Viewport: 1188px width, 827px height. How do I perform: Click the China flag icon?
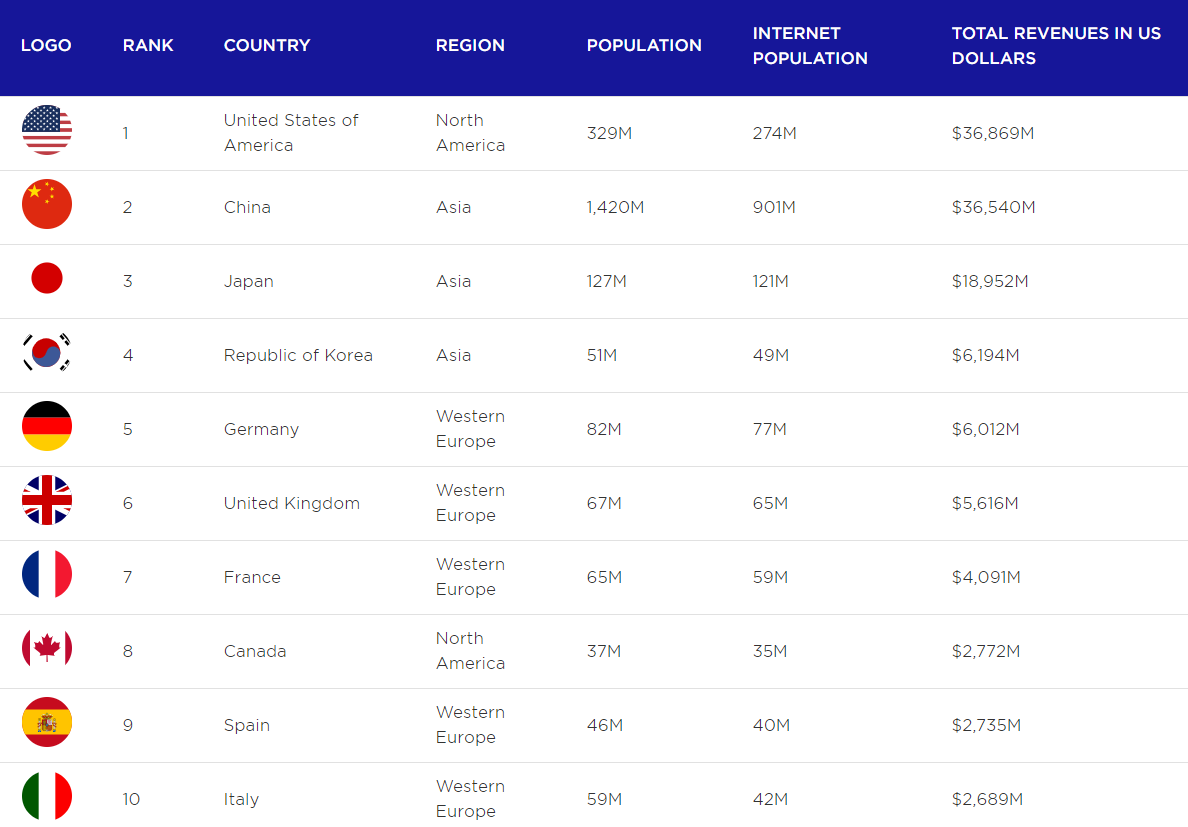point(47,205)
